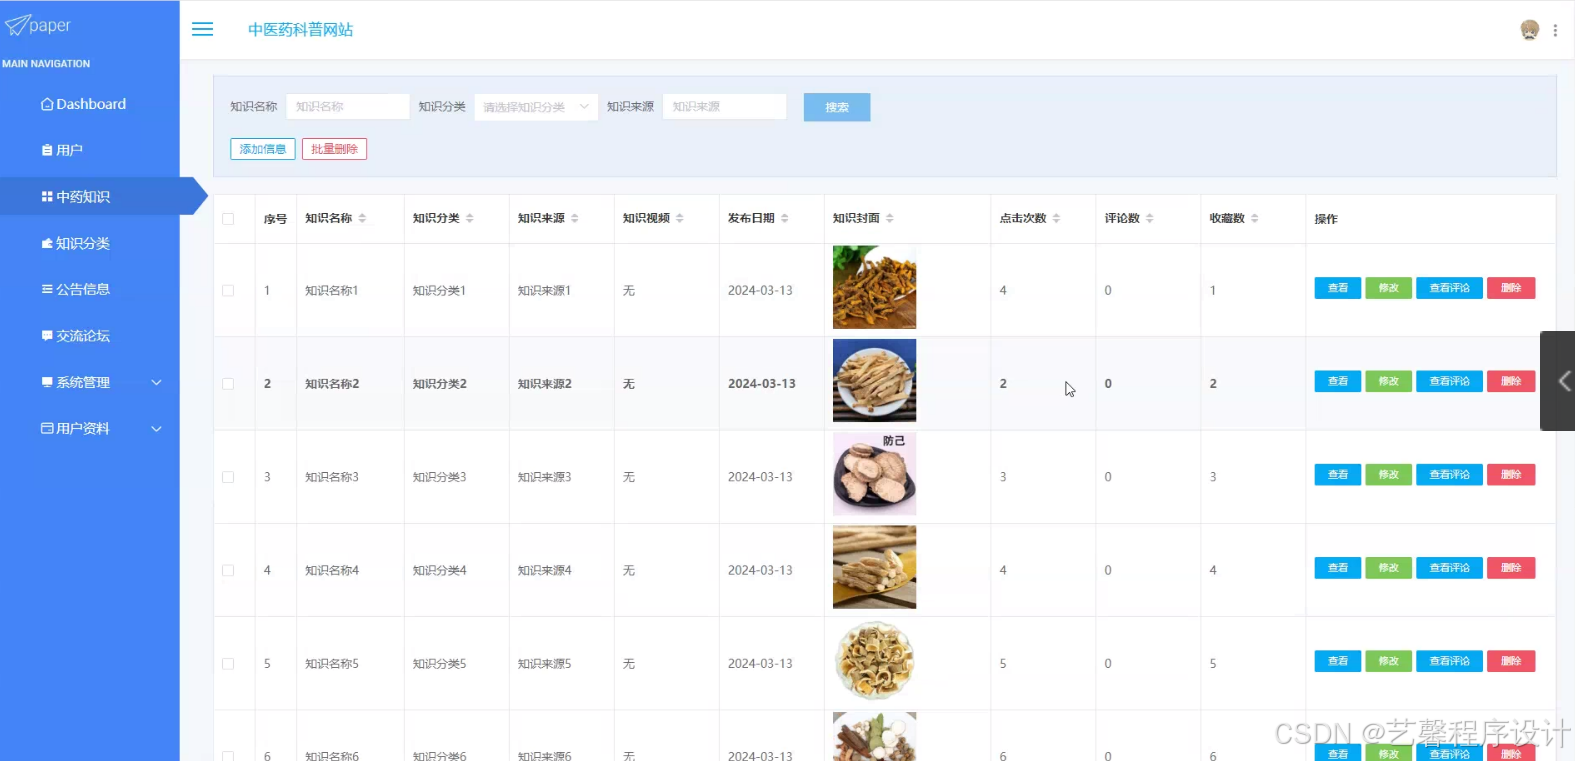Click 查看 for row 知识名称3
Viewport: 1575px width, 761px height.
click(x=1337, y=474)
